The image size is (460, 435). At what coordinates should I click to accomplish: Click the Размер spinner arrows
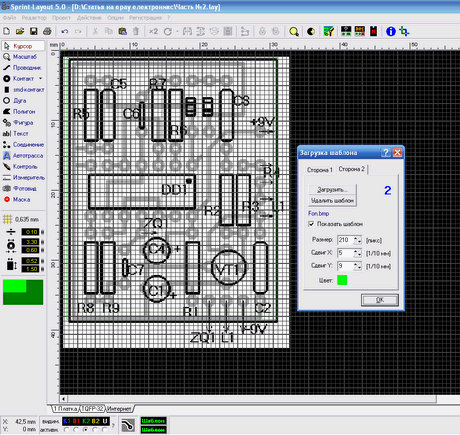coord(358,240)
